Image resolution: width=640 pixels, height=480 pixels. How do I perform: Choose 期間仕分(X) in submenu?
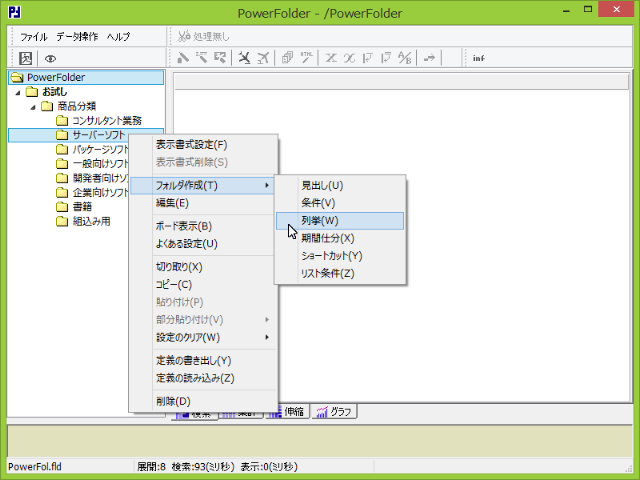click(340, 238)
